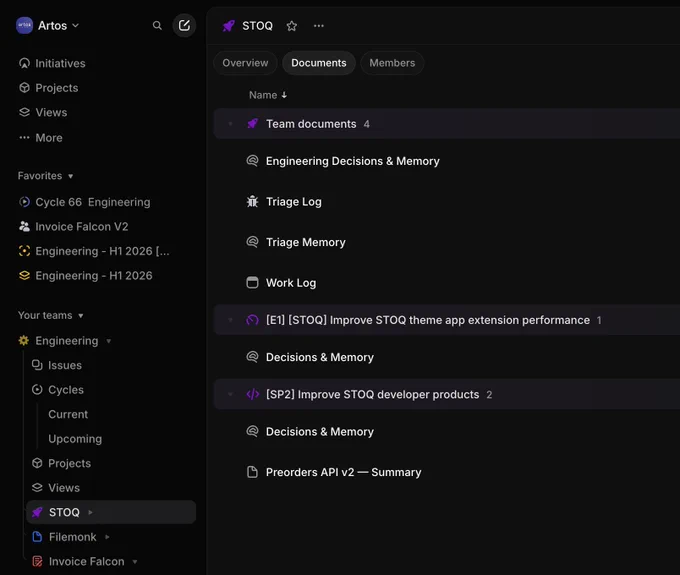This screenshot has width=680, height=575.
Task: Open the Work Log document
Action: tap(291, 283)
